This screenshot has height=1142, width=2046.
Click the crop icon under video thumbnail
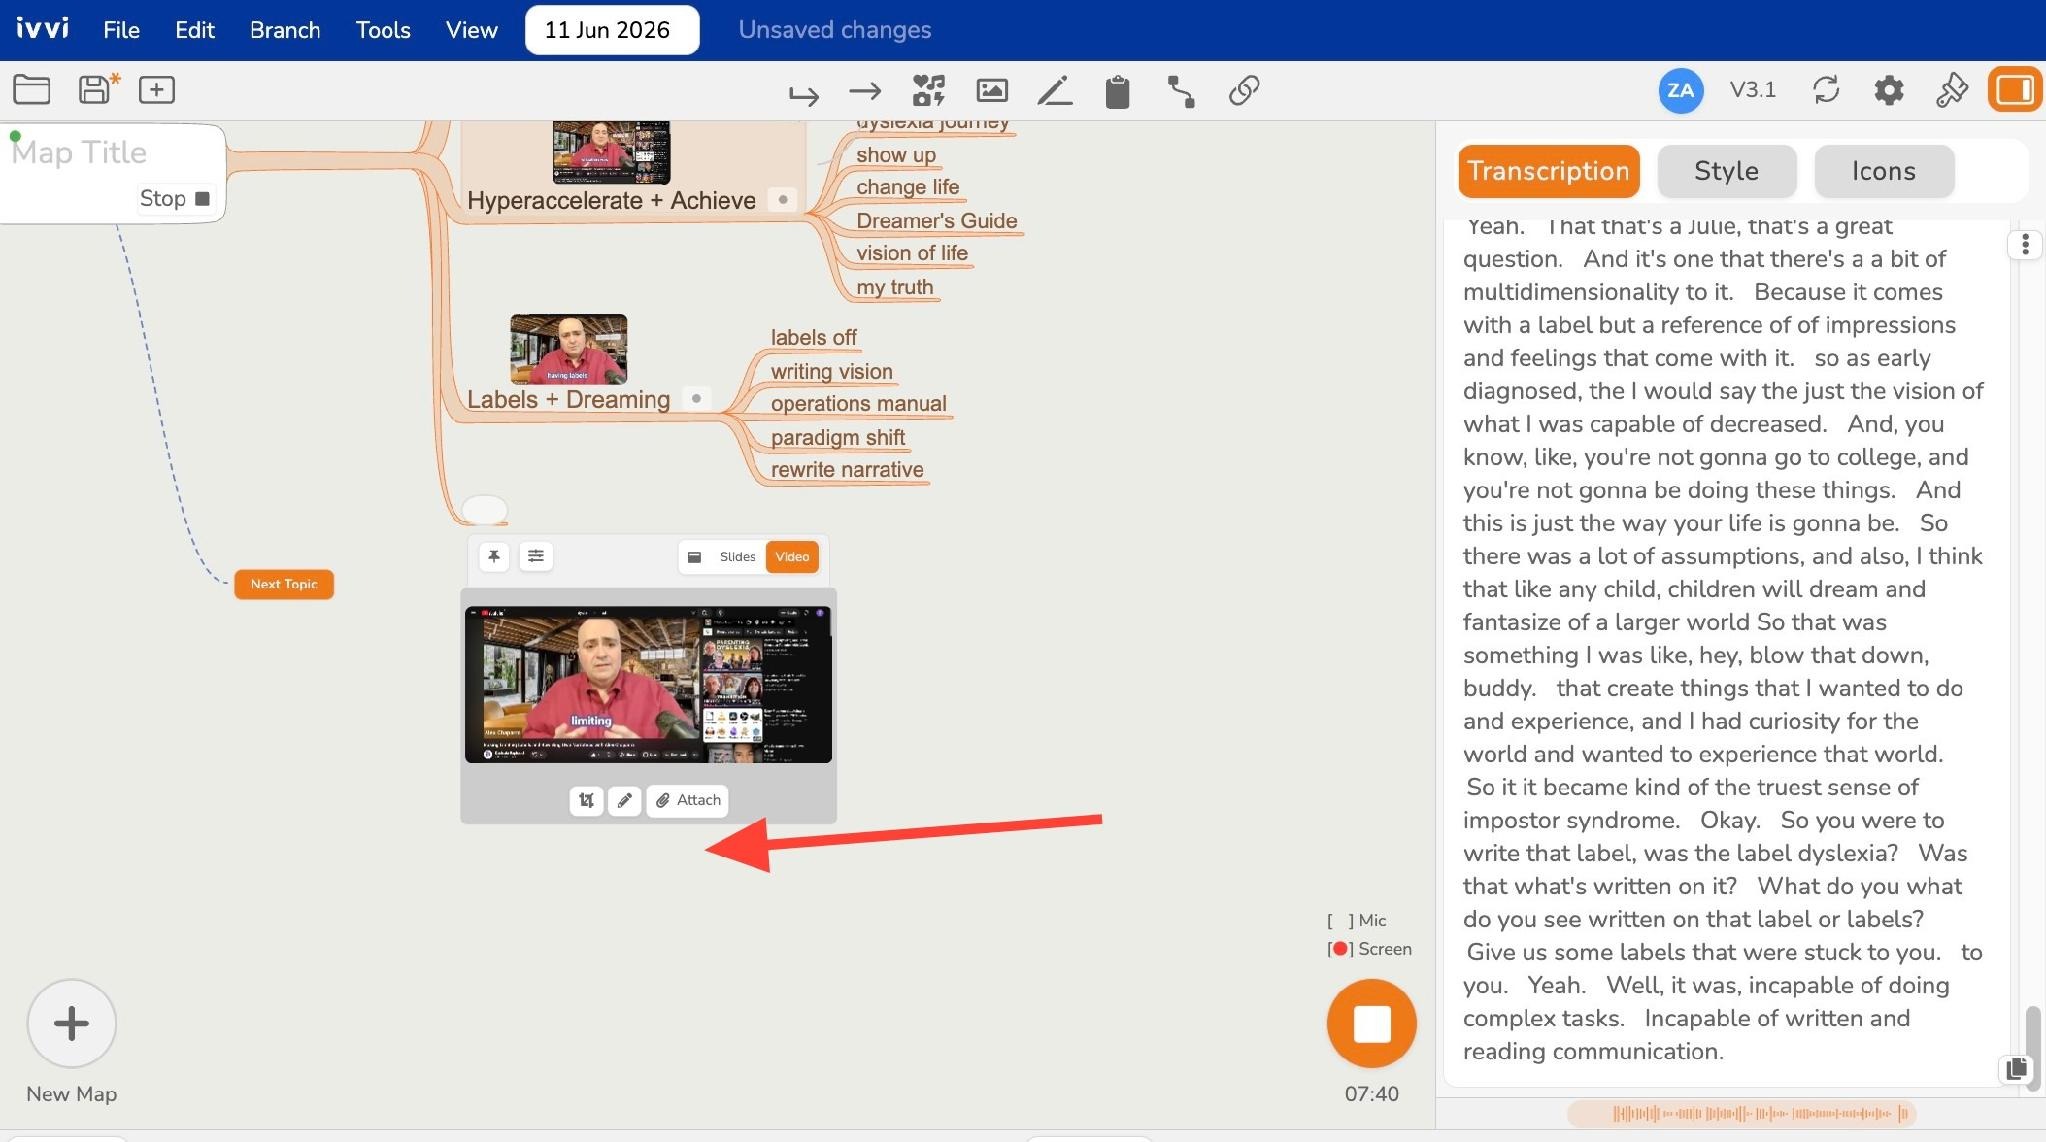[x=586, y=800]
